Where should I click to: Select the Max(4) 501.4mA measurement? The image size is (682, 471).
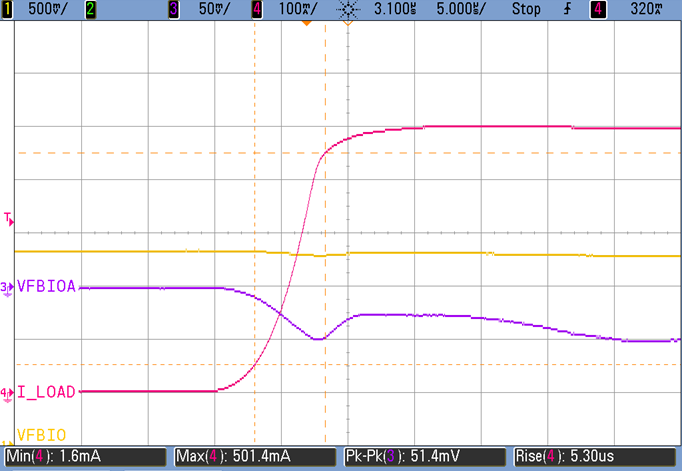[255, 457]
